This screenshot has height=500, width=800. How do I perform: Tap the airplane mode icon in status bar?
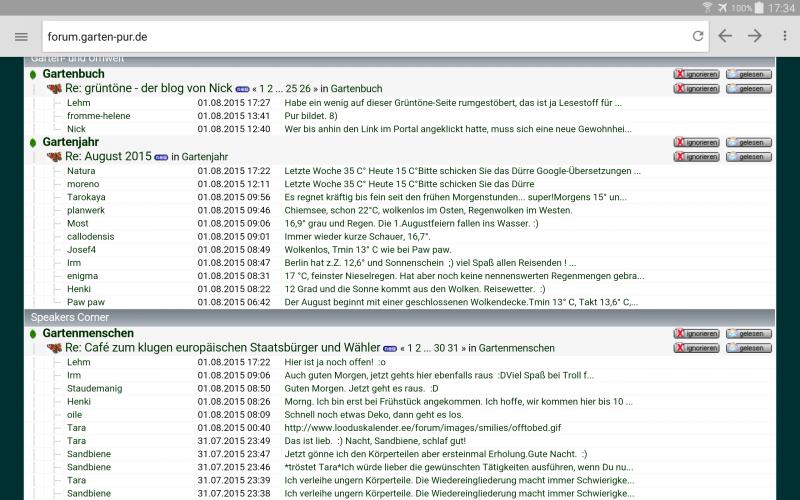click(x=721, y=8)
